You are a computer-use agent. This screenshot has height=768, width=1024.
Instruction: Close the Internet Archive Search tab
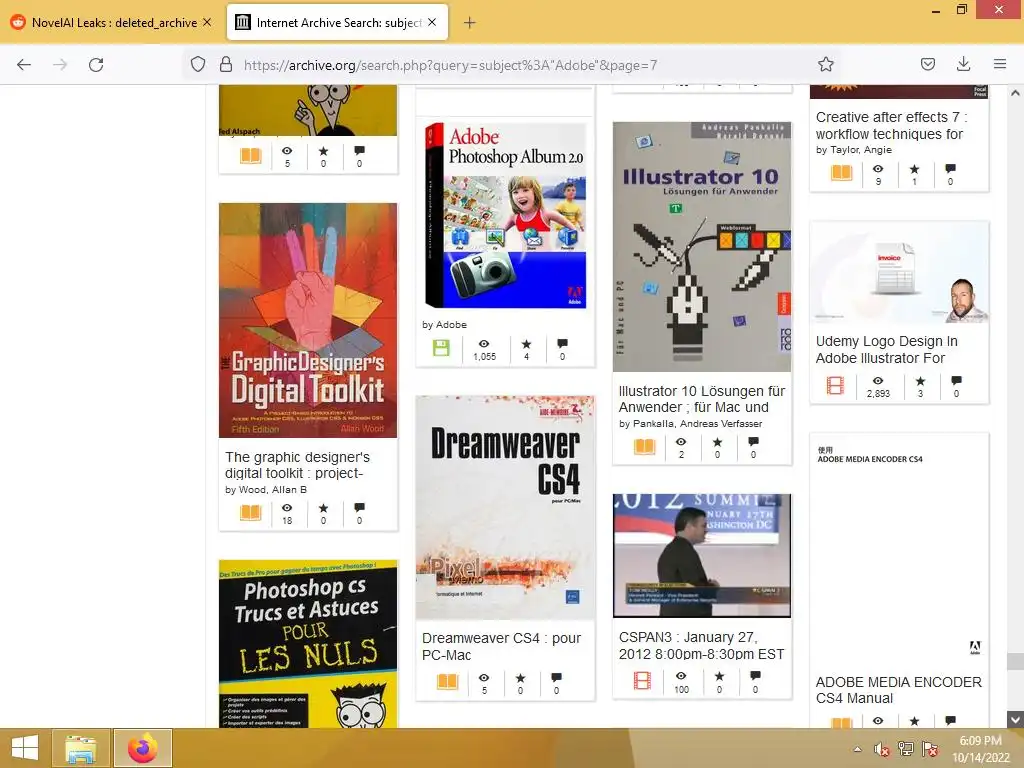[432, 23]
